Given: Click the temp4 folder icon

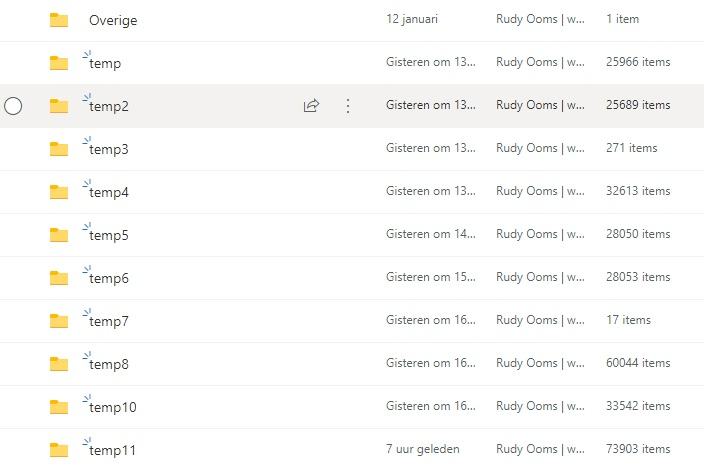Looking at the screenshot, I should point(59,192).
